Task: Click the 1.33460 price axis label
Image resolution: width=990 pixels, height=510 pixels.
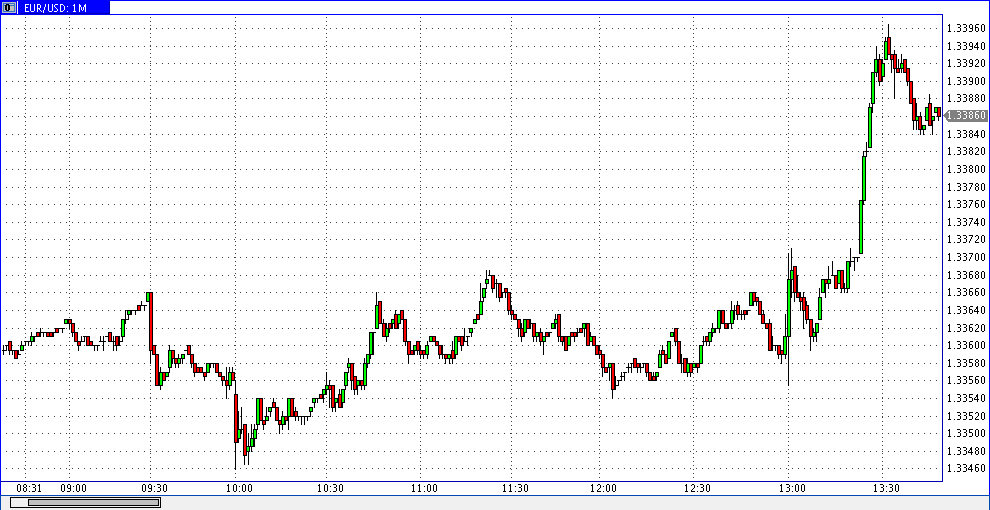Action: [x=967, y=468]
